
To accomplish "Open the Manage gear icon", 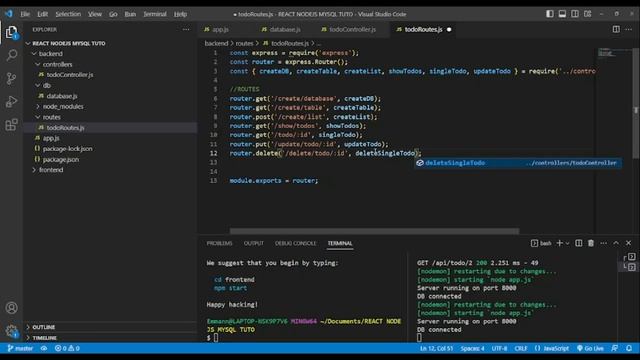I will click(x=11, y=331).
